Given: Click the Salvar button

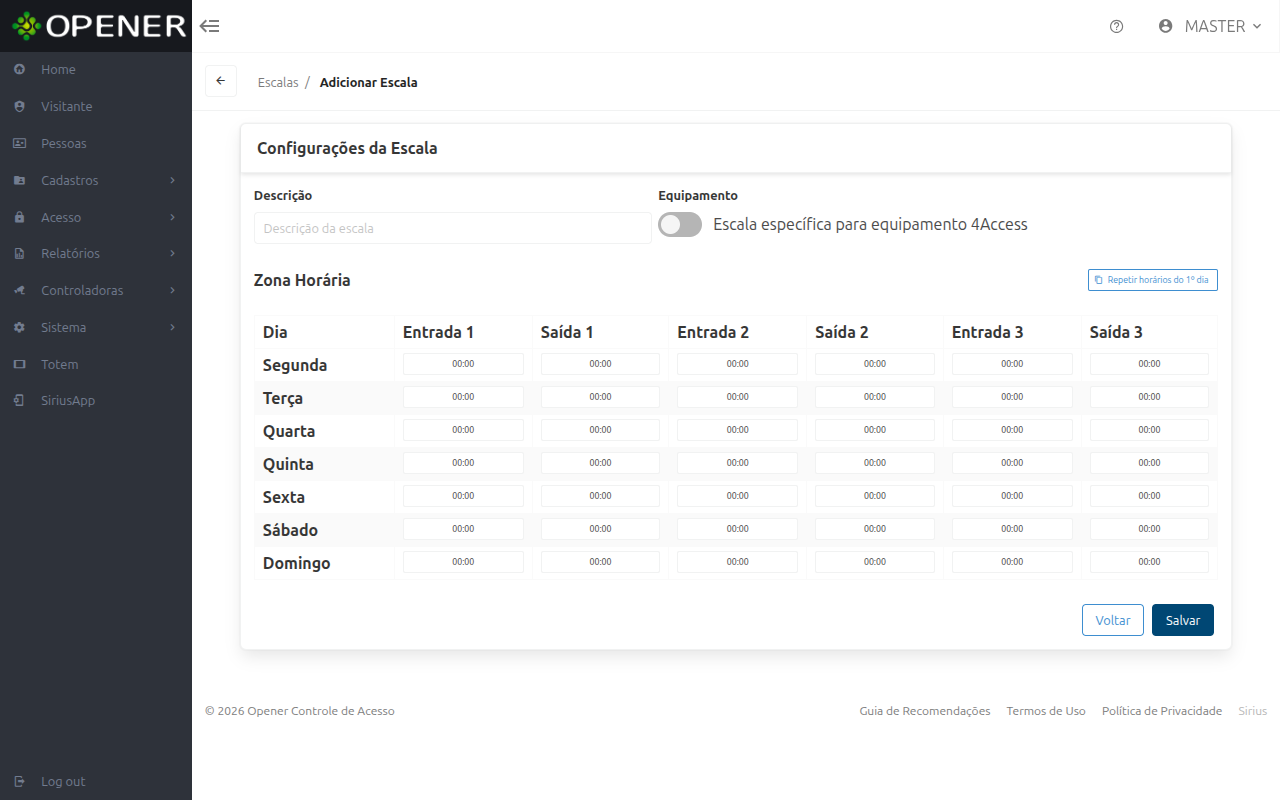Looking at the screenshot, I should (1183, 620).
